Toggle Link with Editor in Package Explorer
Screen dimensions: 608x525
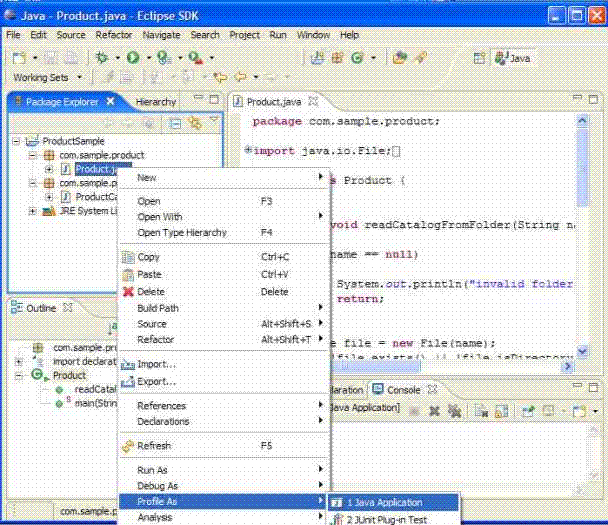point(194,123)
